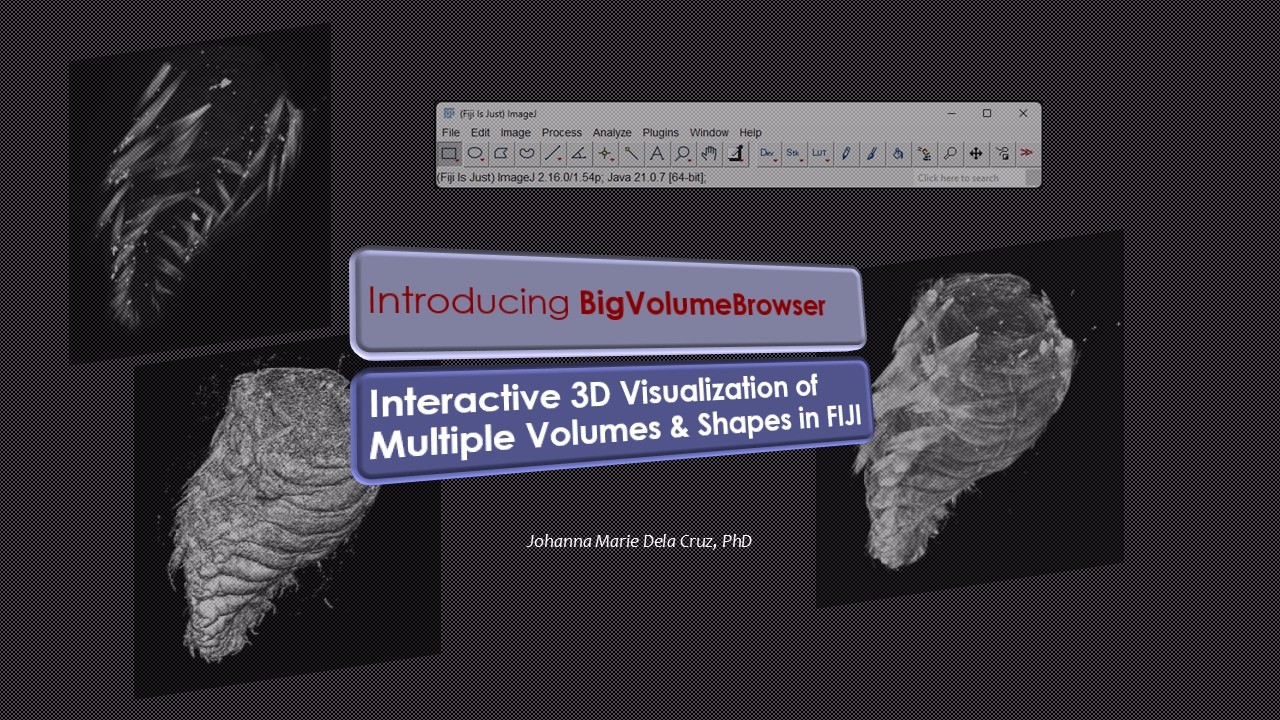Maximize the ImageJ window
Image resolution: width=1280 pixels, height=720 pixels.
(x=987, y=114)
